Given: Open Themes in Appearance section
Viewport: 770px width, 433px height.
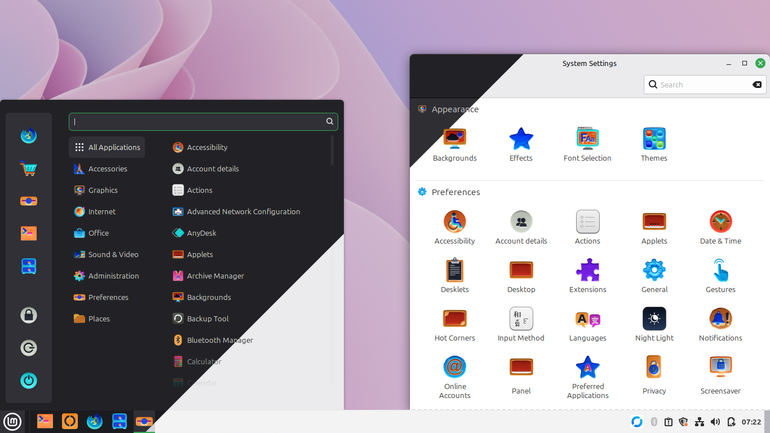Looking at the screenshot, I should (x=654, y=144).
